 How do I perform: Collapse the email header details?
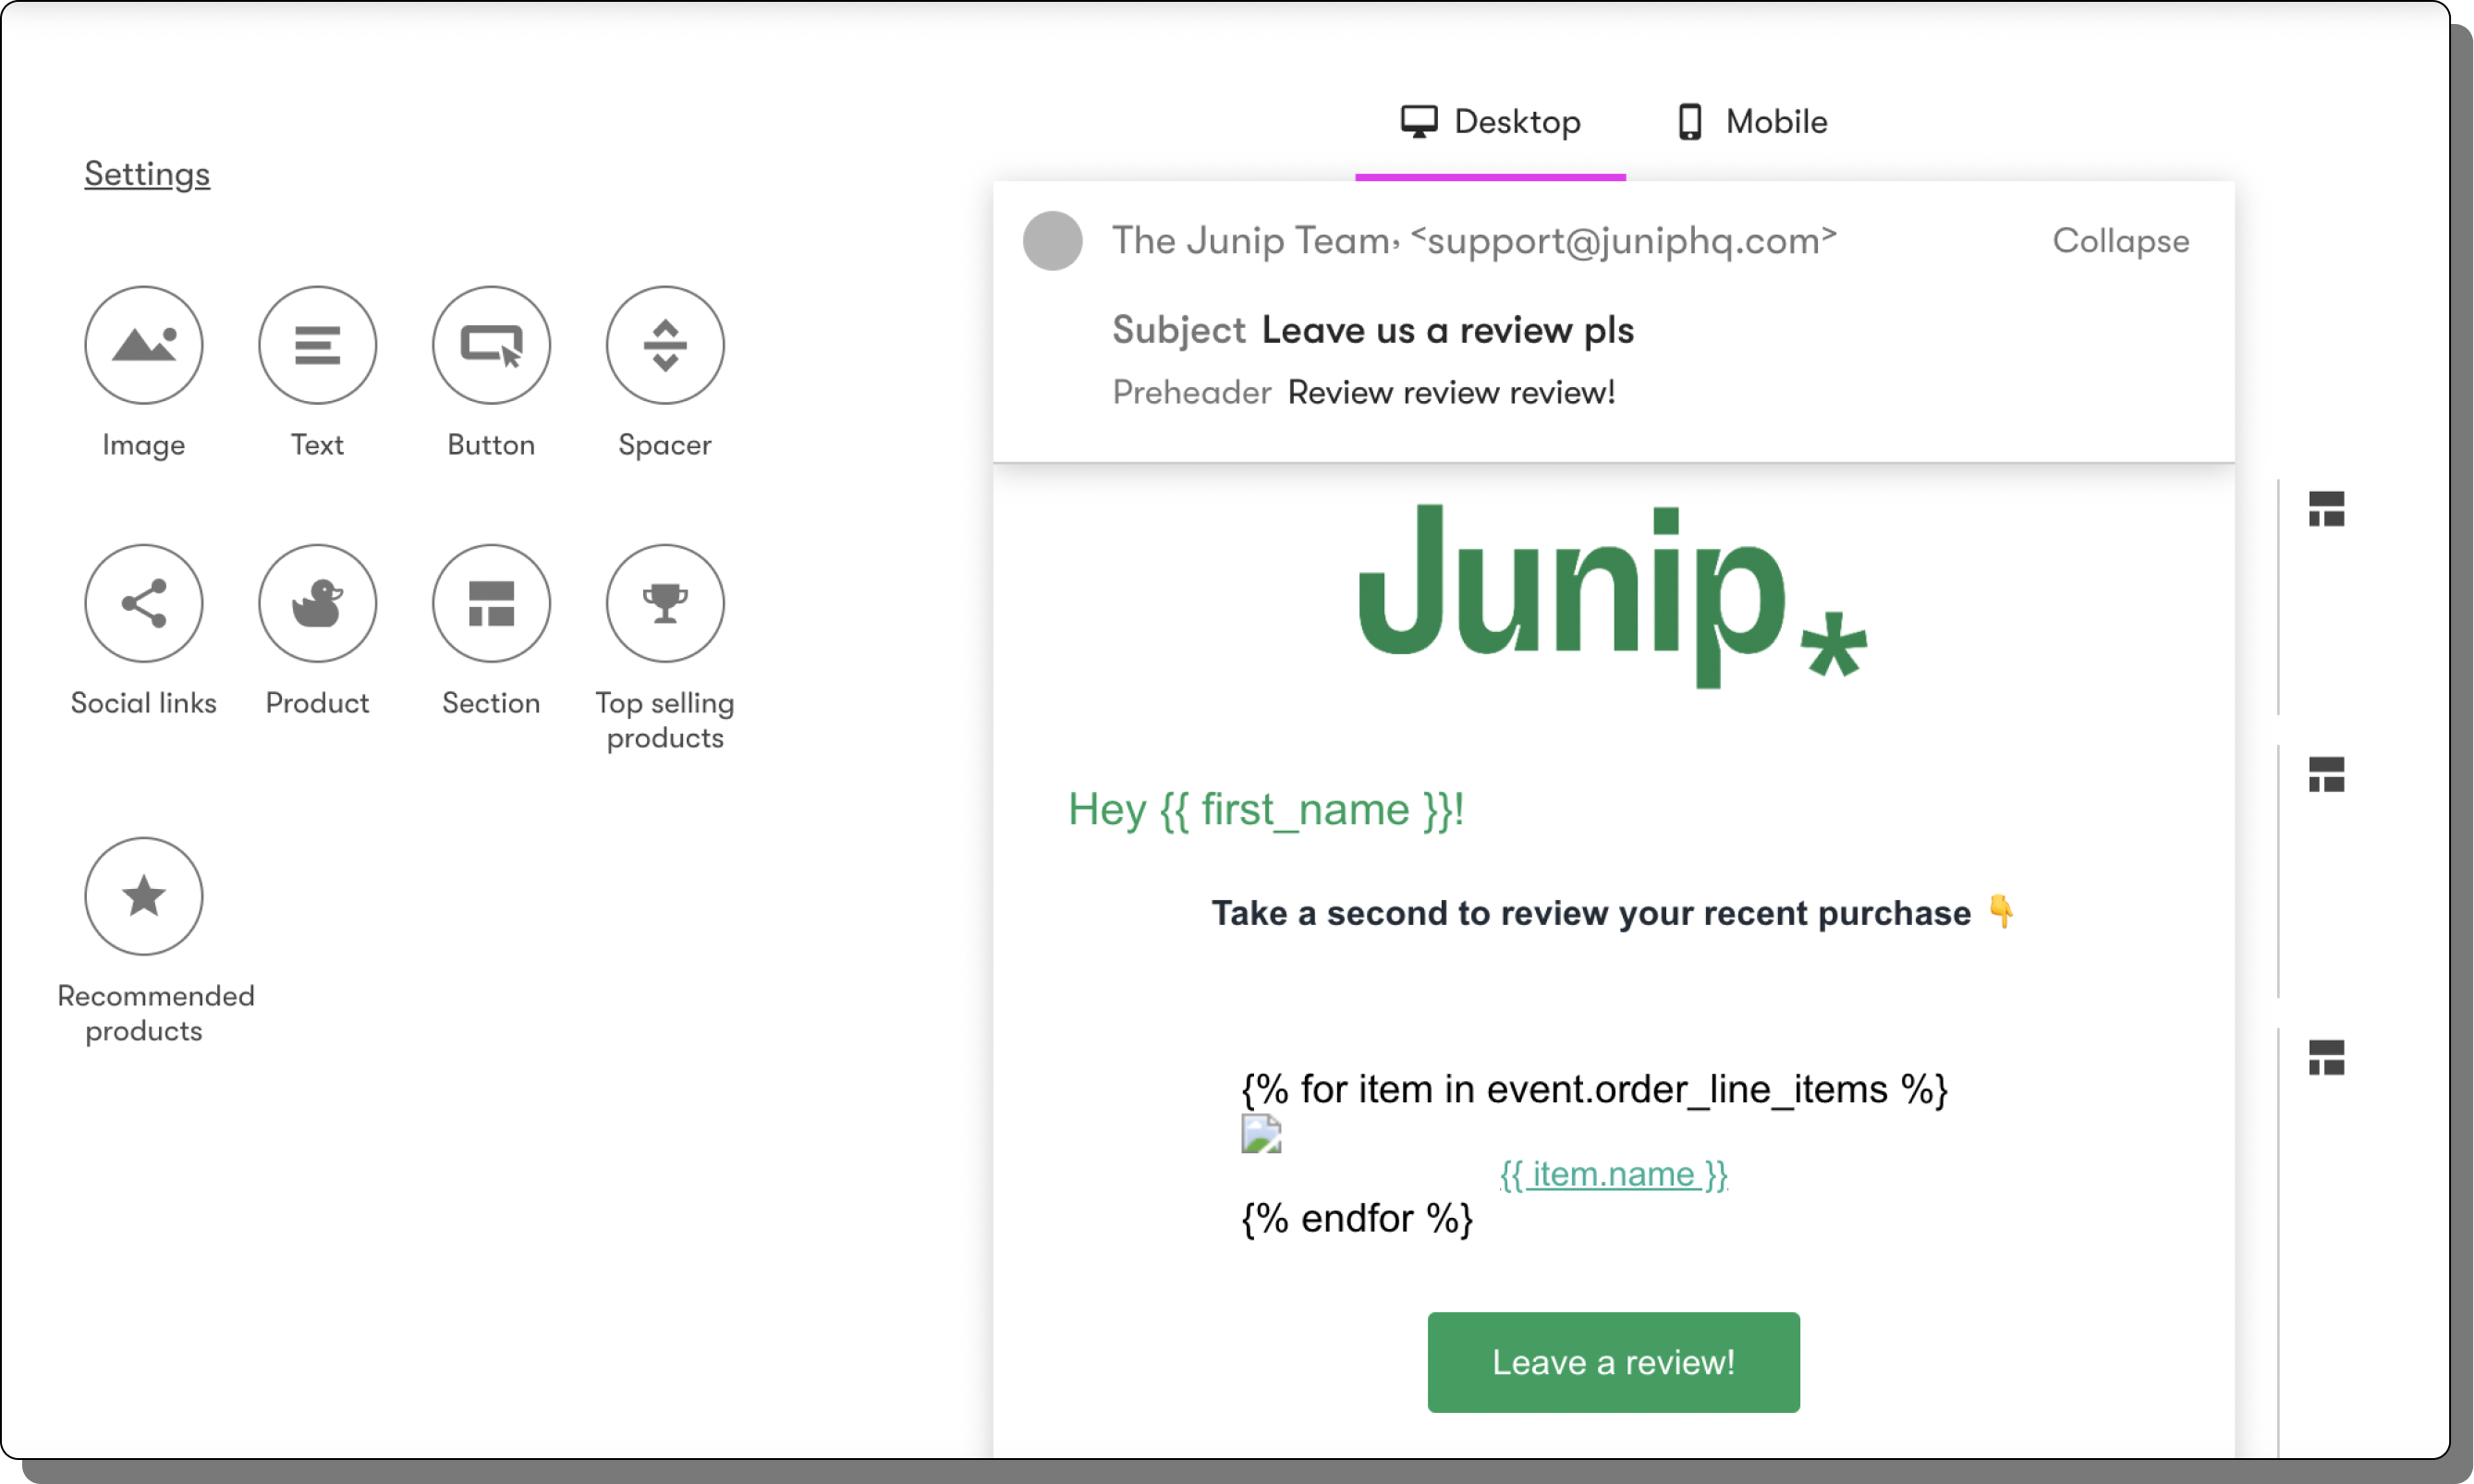[x=2120, y=241]
